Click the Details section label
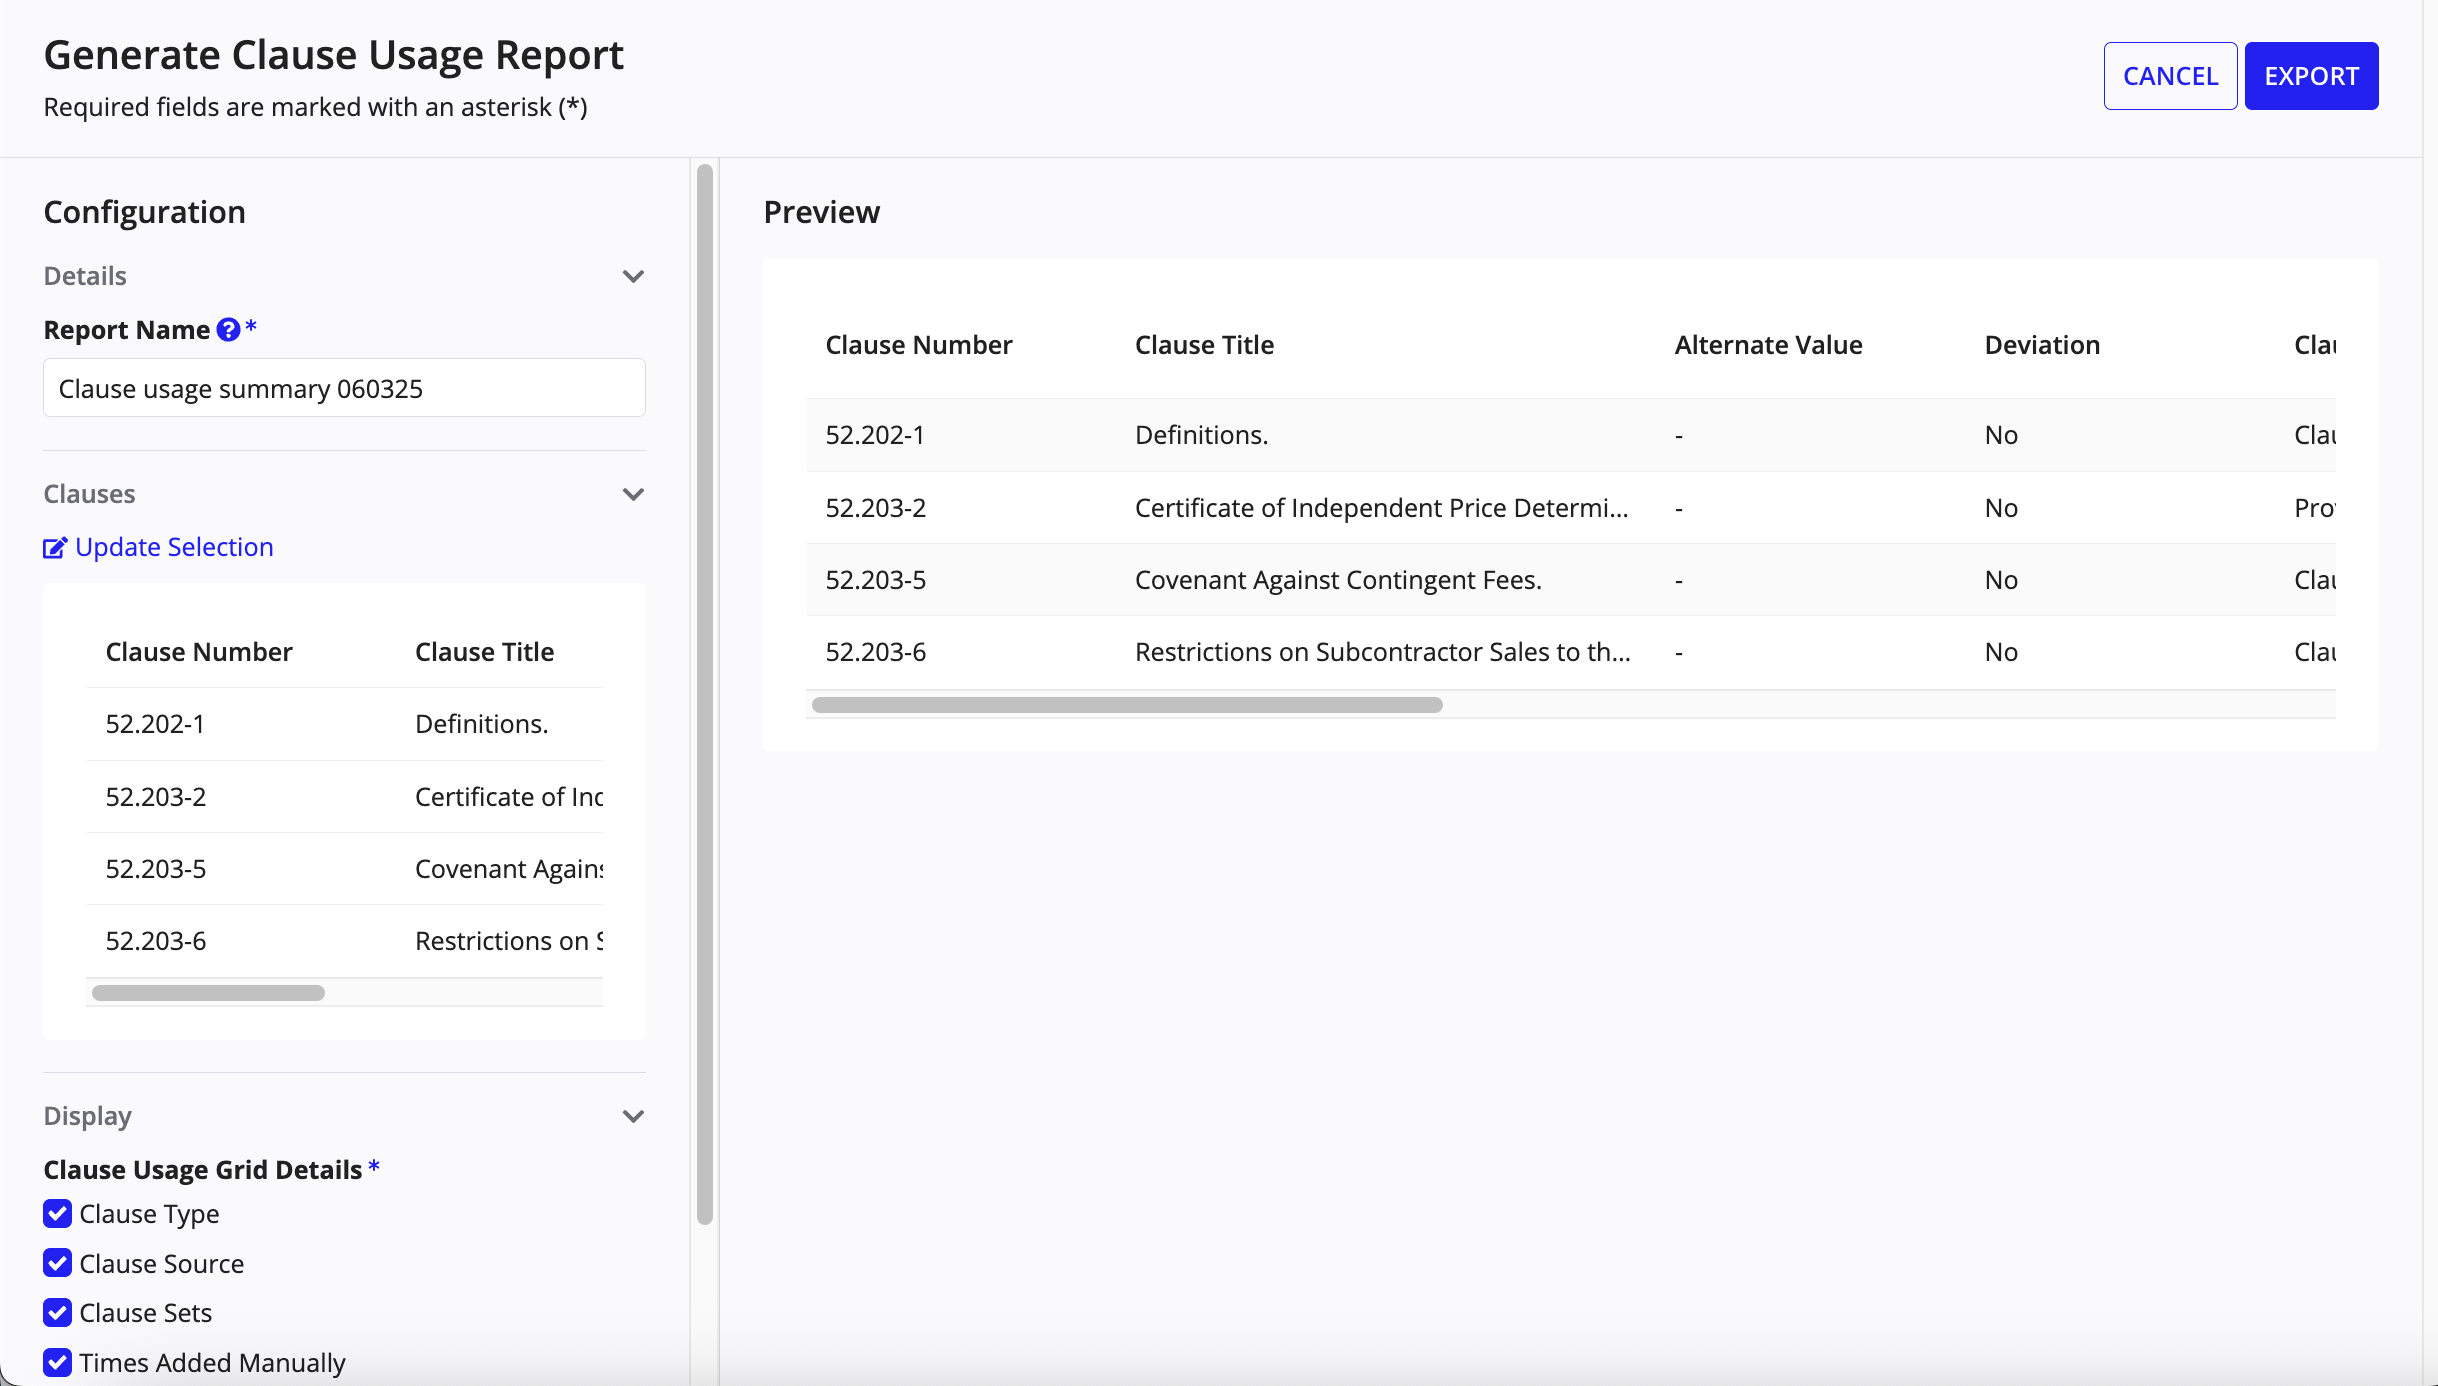The image size is (2438, 1386). click(85, 276)
